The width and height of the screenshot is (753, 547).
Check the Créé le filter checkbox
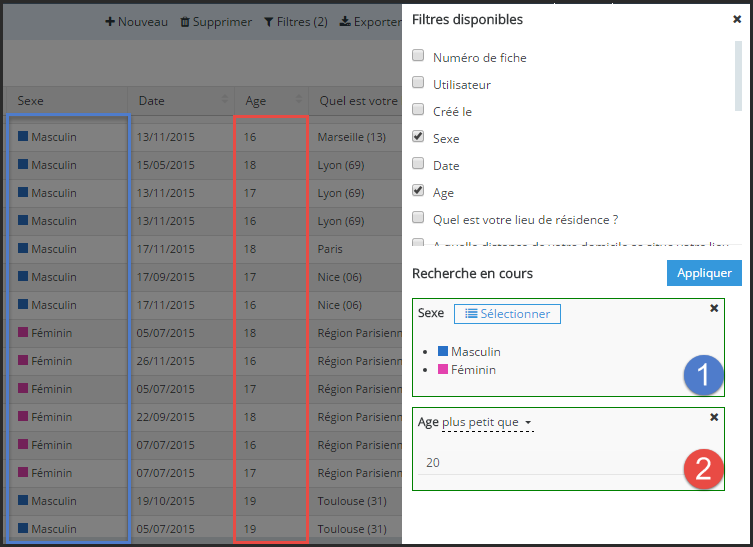tap(418, 109)
